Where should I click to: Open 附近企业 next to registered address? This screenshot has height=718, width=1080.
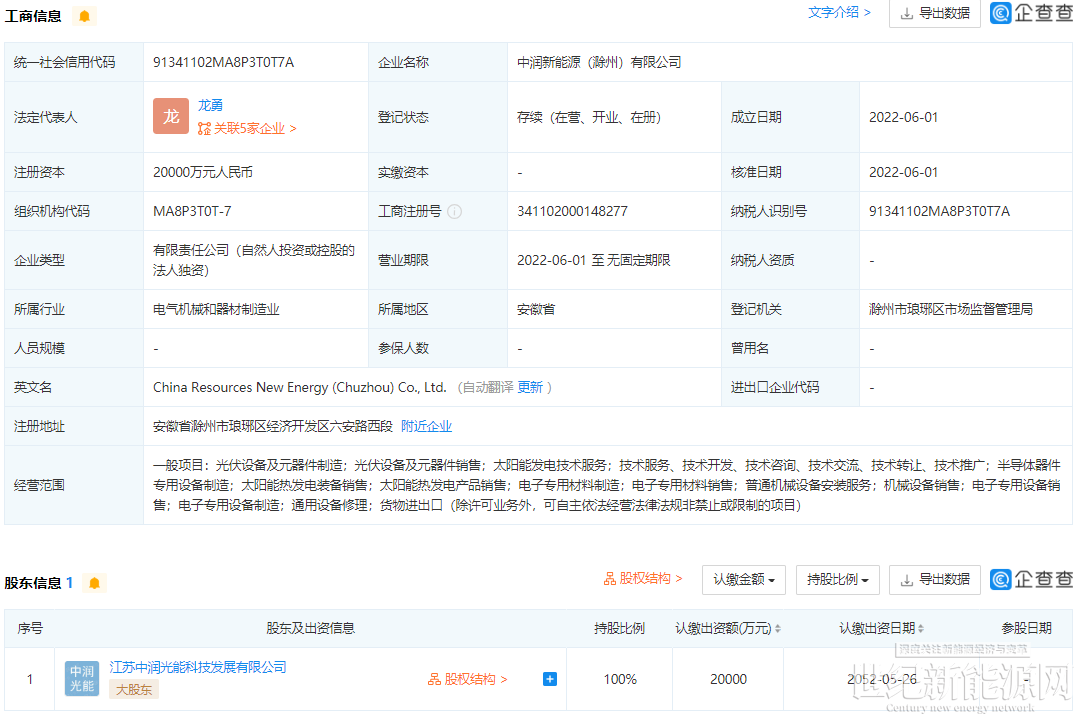(x=426, y=426)
